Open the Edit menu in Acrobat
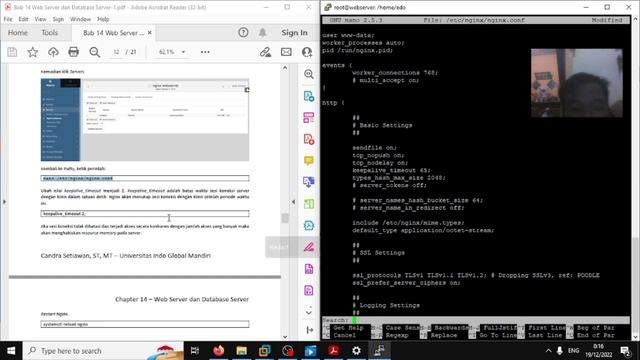The width and height of the screenshot is (640, 360). coord(23,19)
